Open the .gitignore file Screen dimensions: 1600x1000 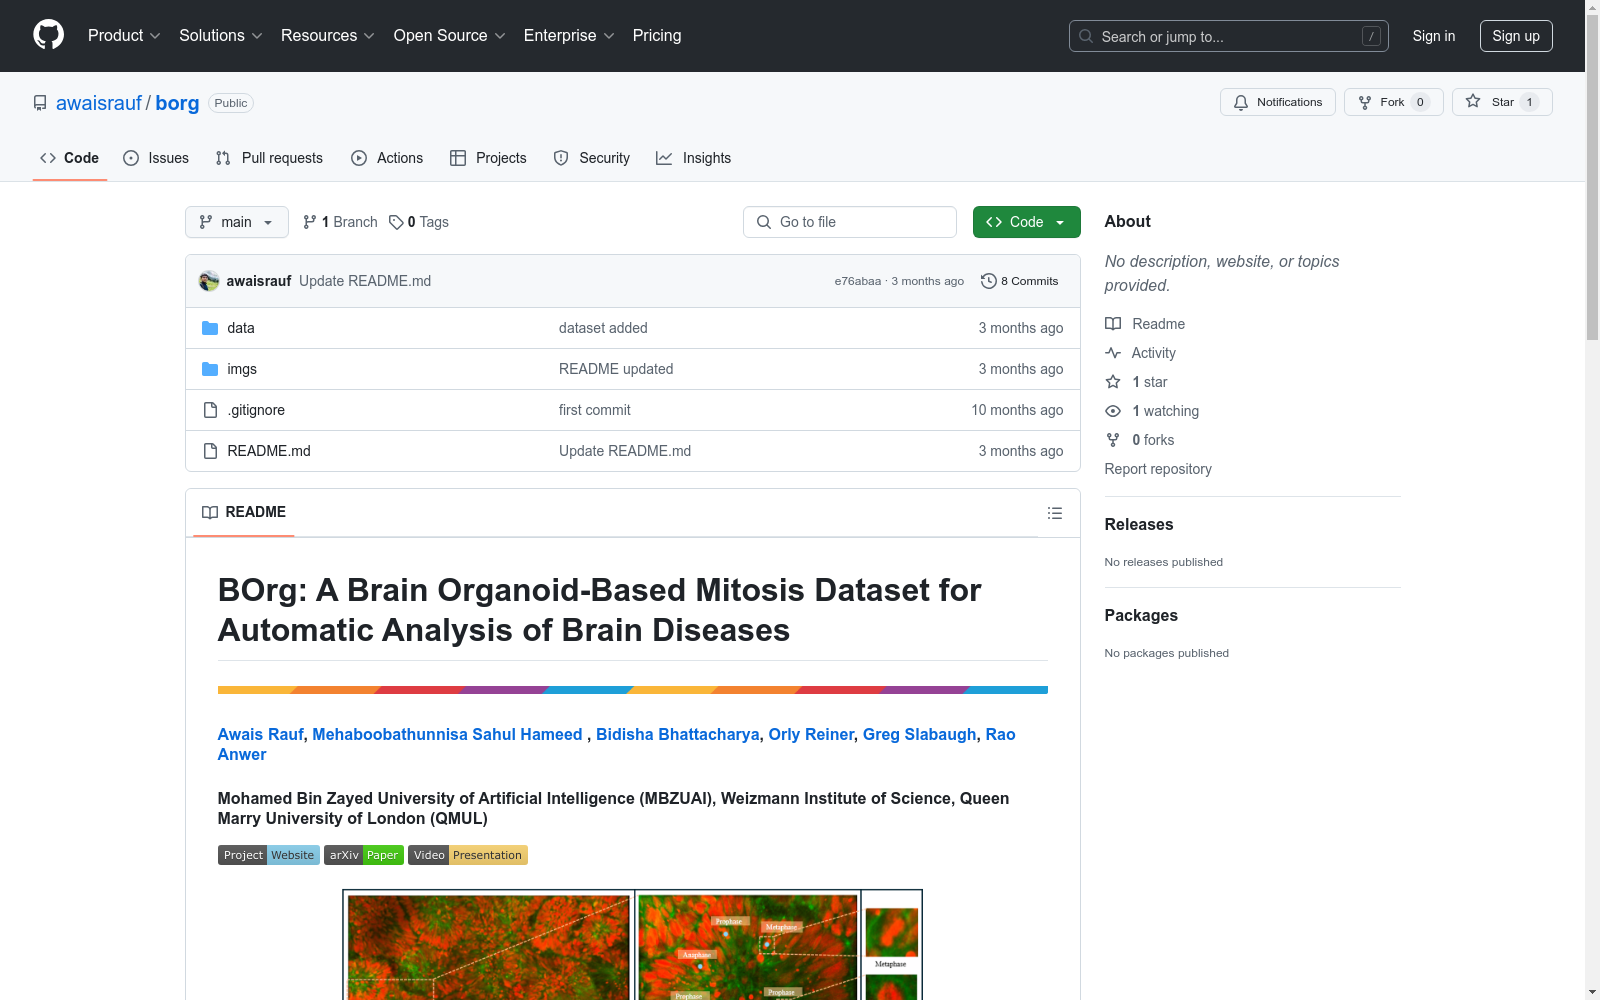pos(256,410)
